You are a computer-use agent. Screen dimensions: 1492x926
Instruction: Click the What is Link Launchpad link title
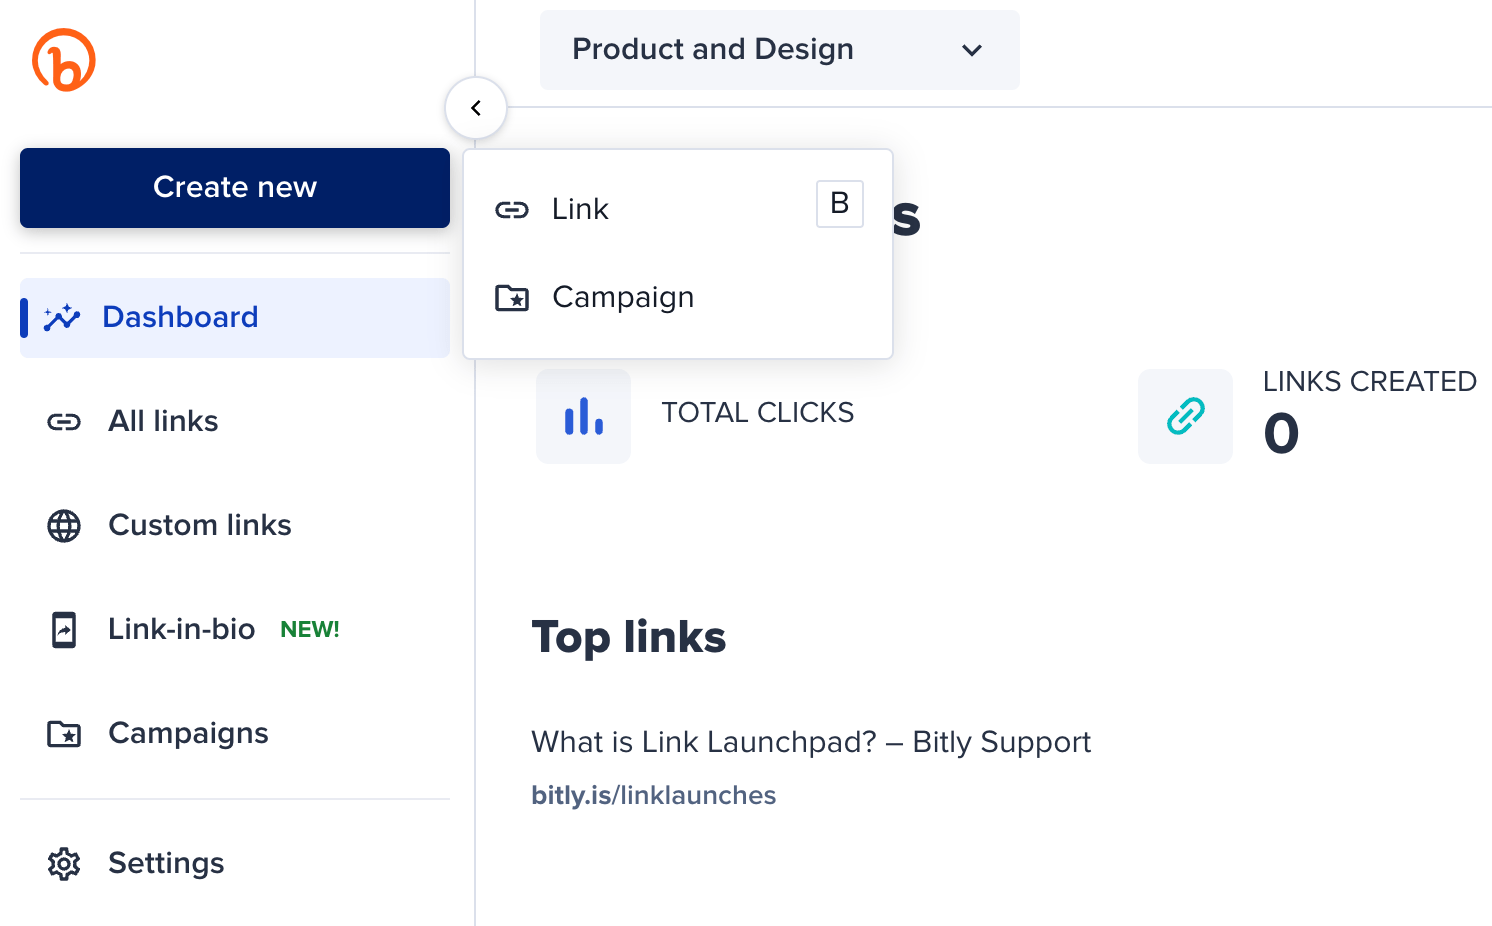point(811,742)
